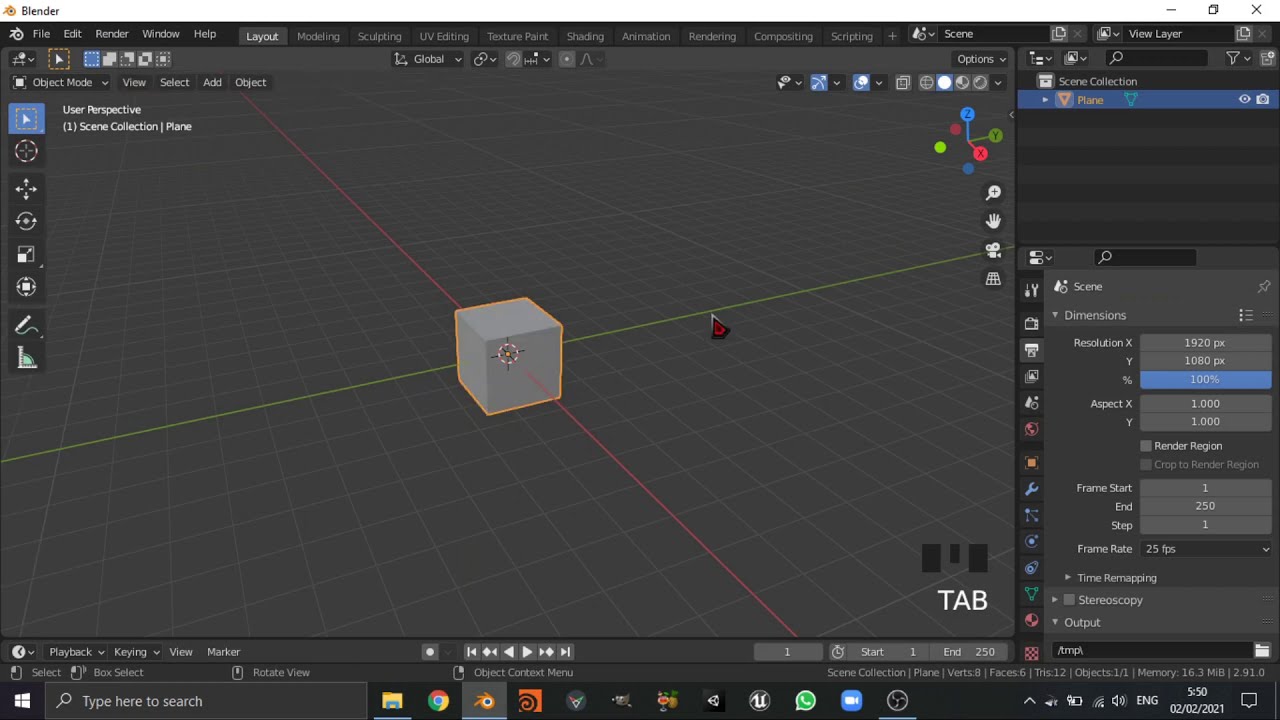Open the World properties tab
The height and width of the screenshot is (720, 1280).
(x=1031, y=429)
